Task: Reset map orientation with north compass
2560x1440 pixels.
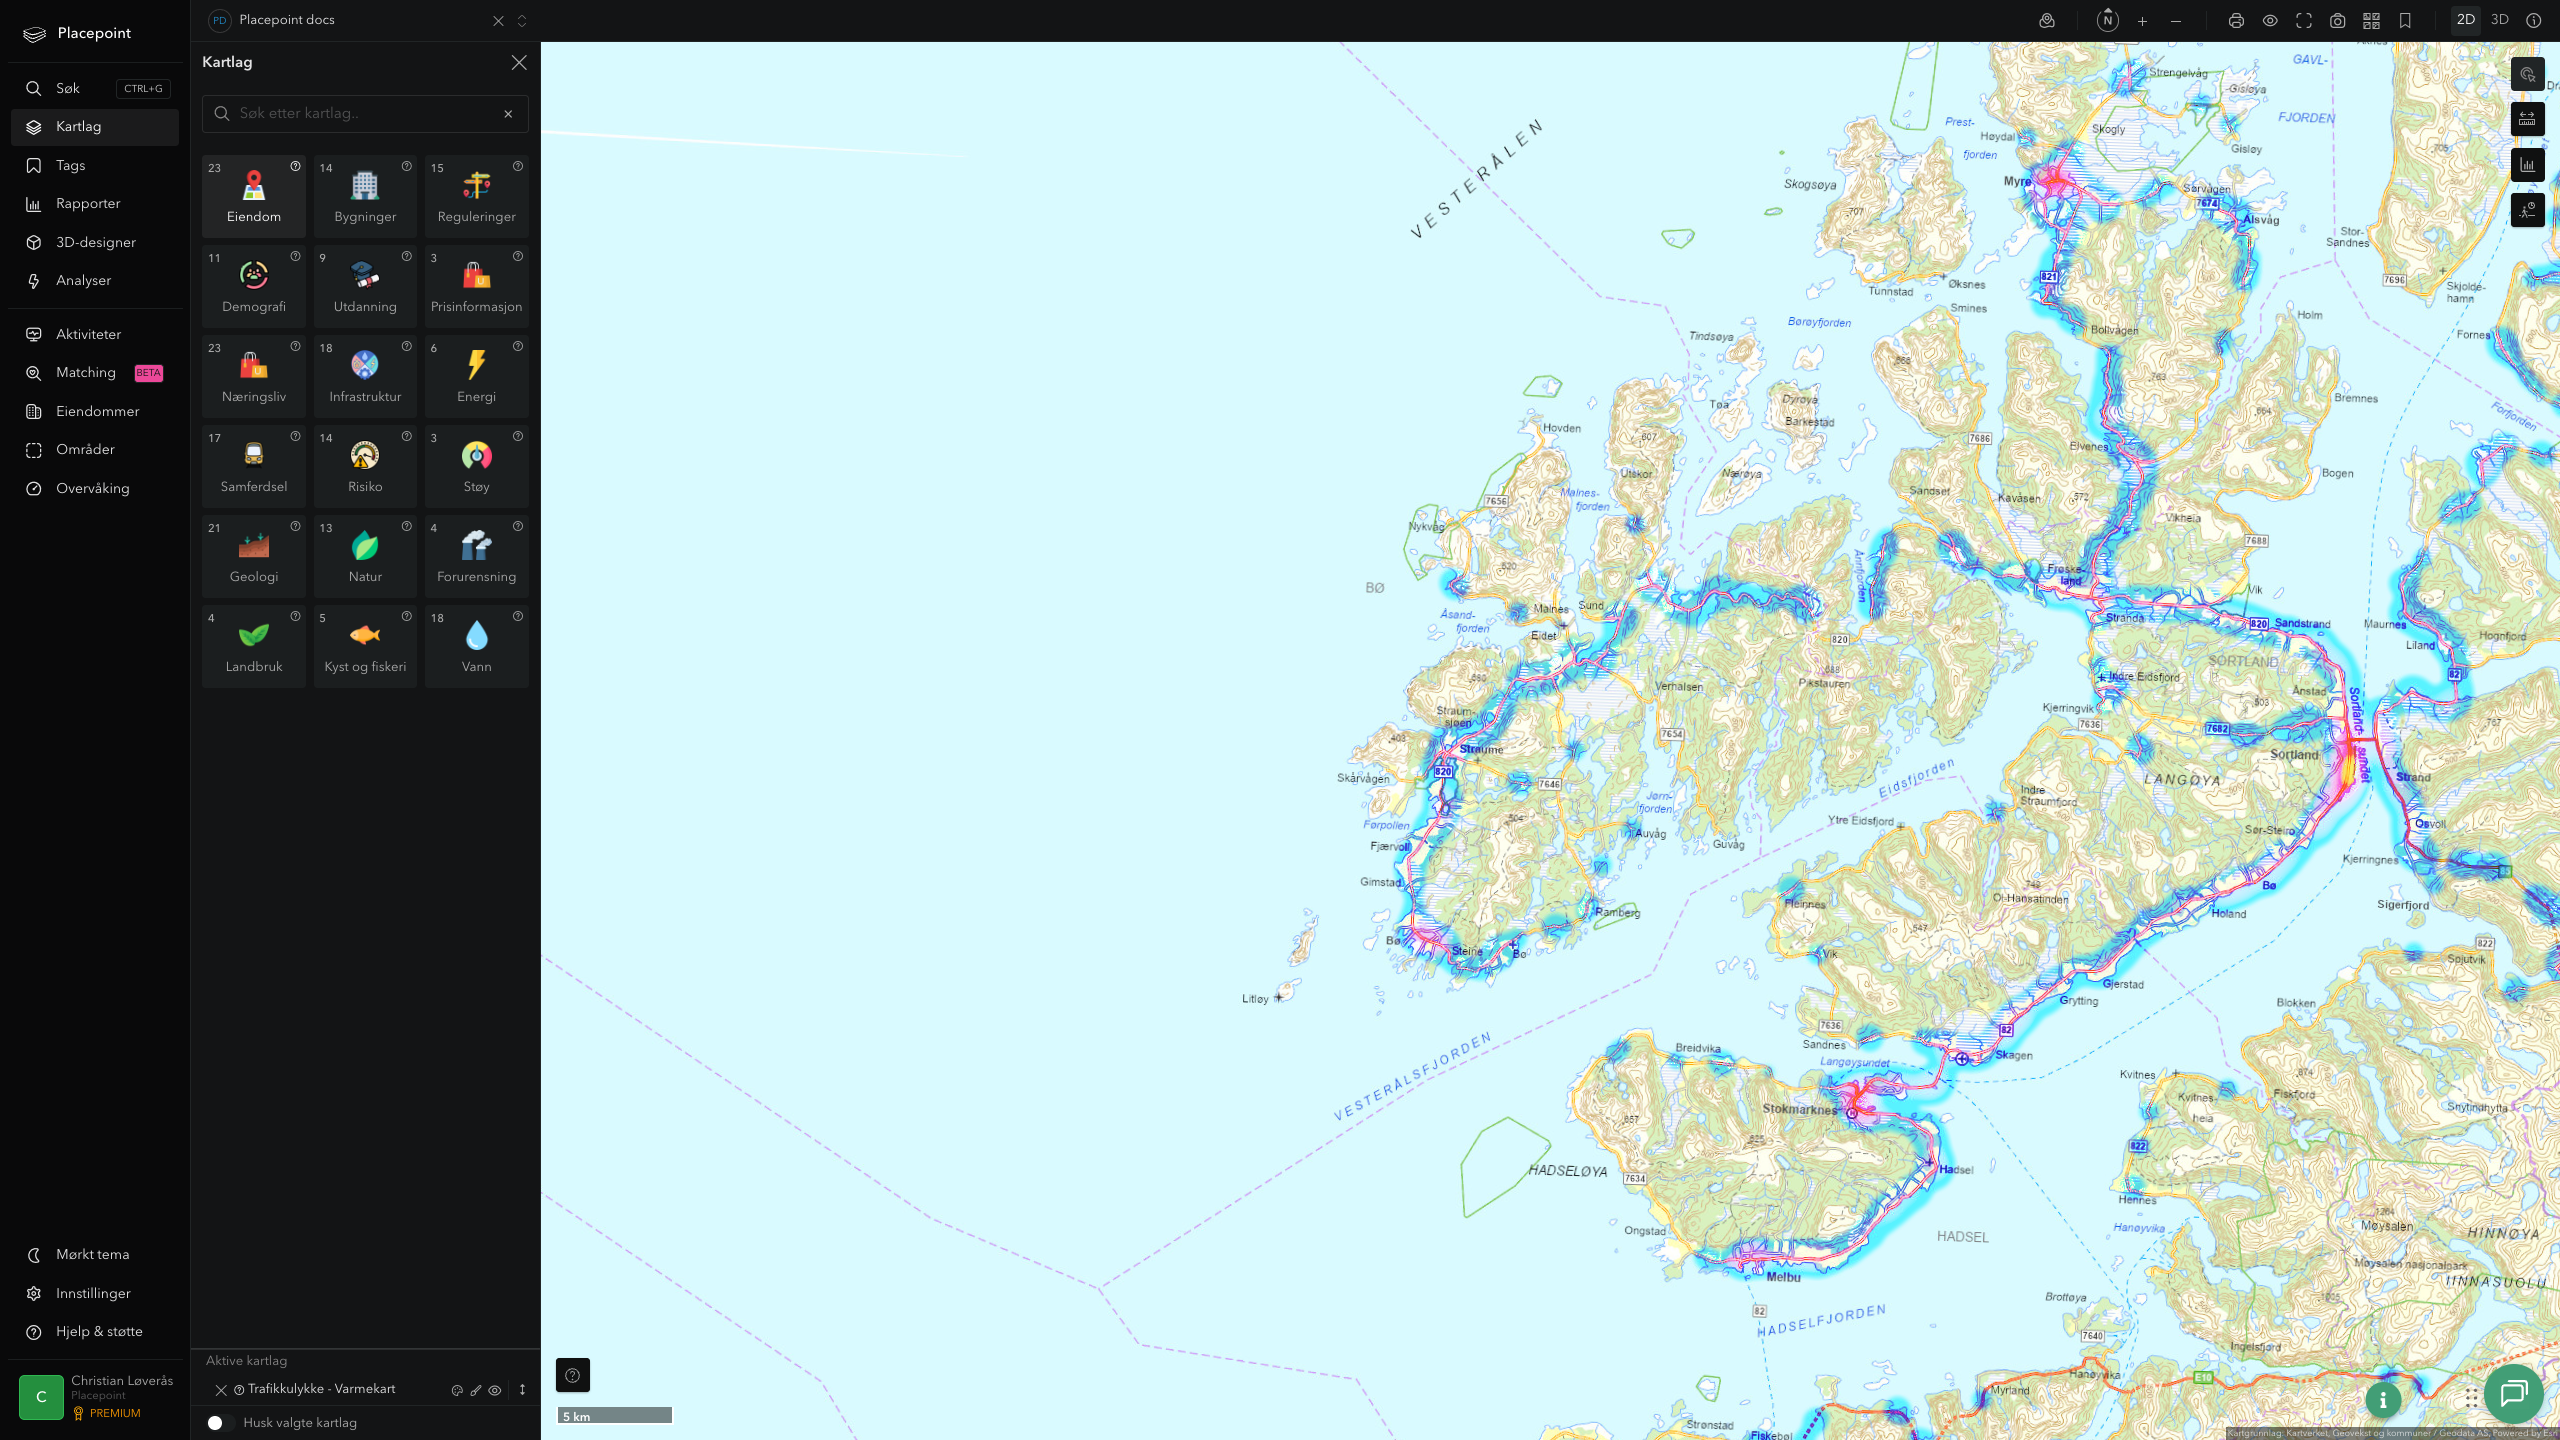Action: pyautogui.click(x=2107, y=21)
